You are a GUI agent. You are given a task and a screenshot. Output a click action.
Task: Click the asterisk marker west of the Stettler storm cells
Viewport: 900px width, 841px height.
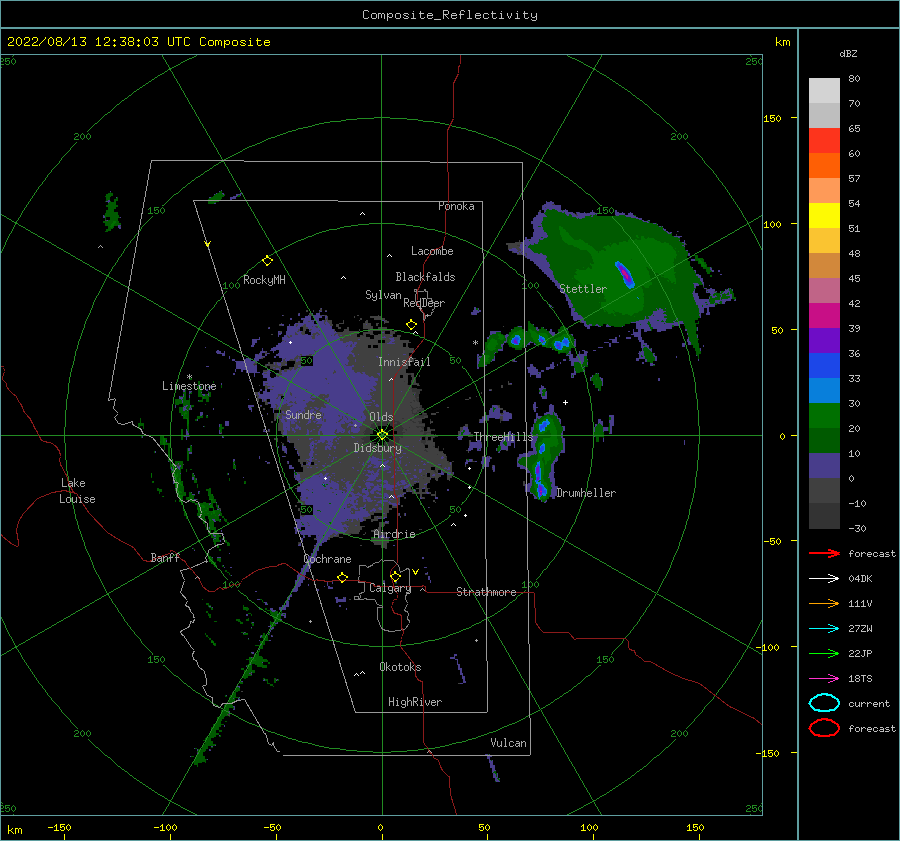pyautogui.click(x=475, y=343)
